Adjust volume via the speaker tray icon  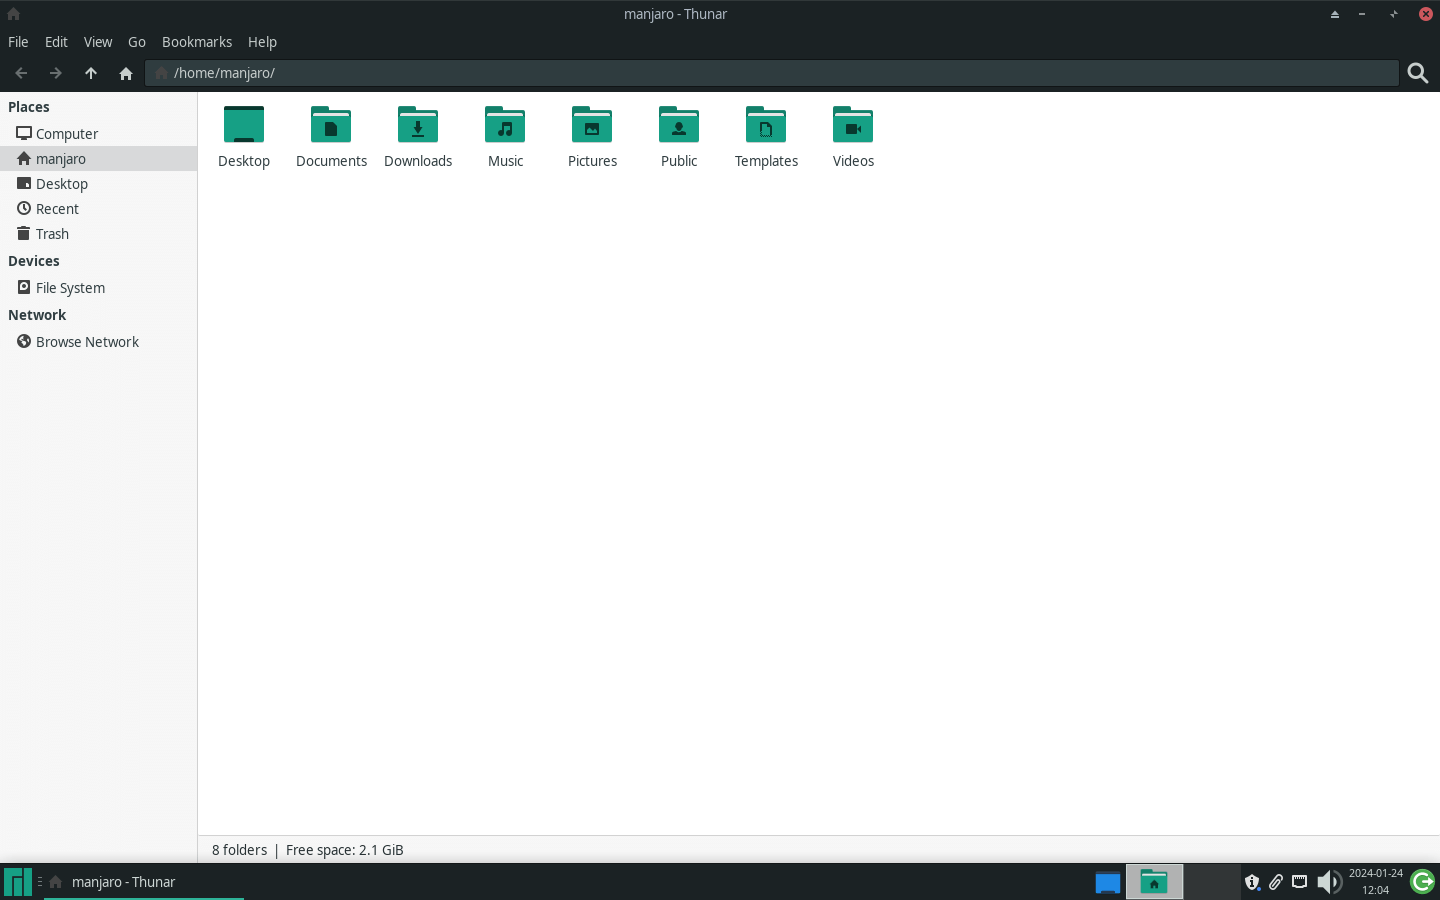[1329, 881]
